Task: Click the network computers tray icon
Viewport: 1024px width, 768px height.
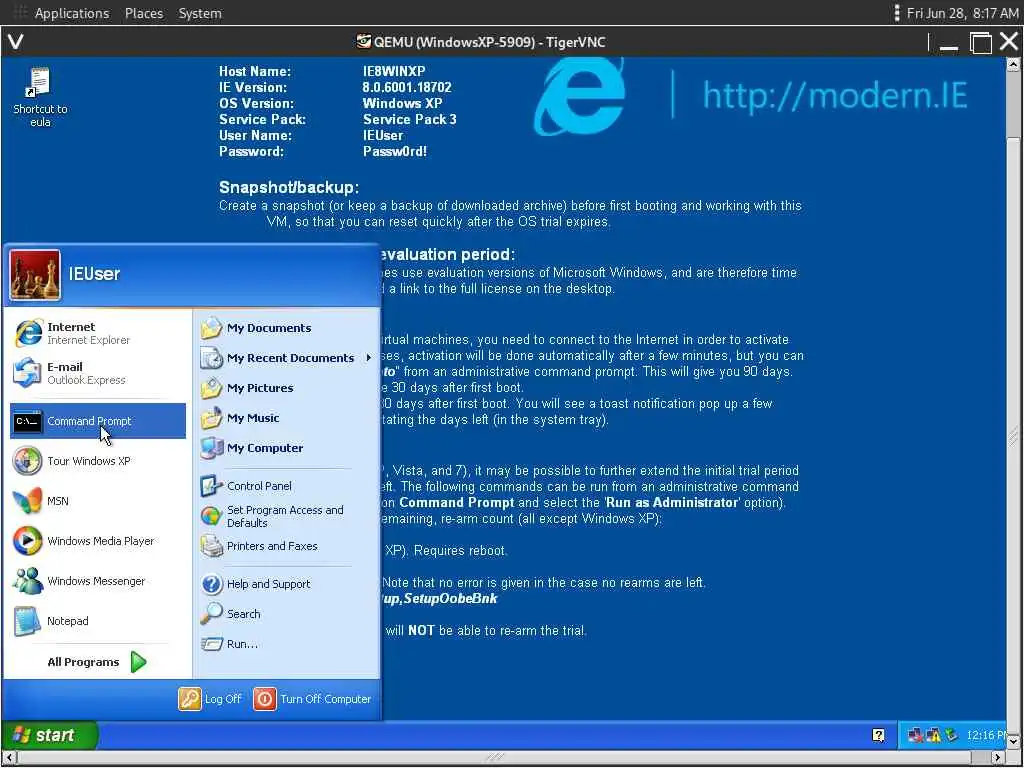Action: tap(916, 735)
